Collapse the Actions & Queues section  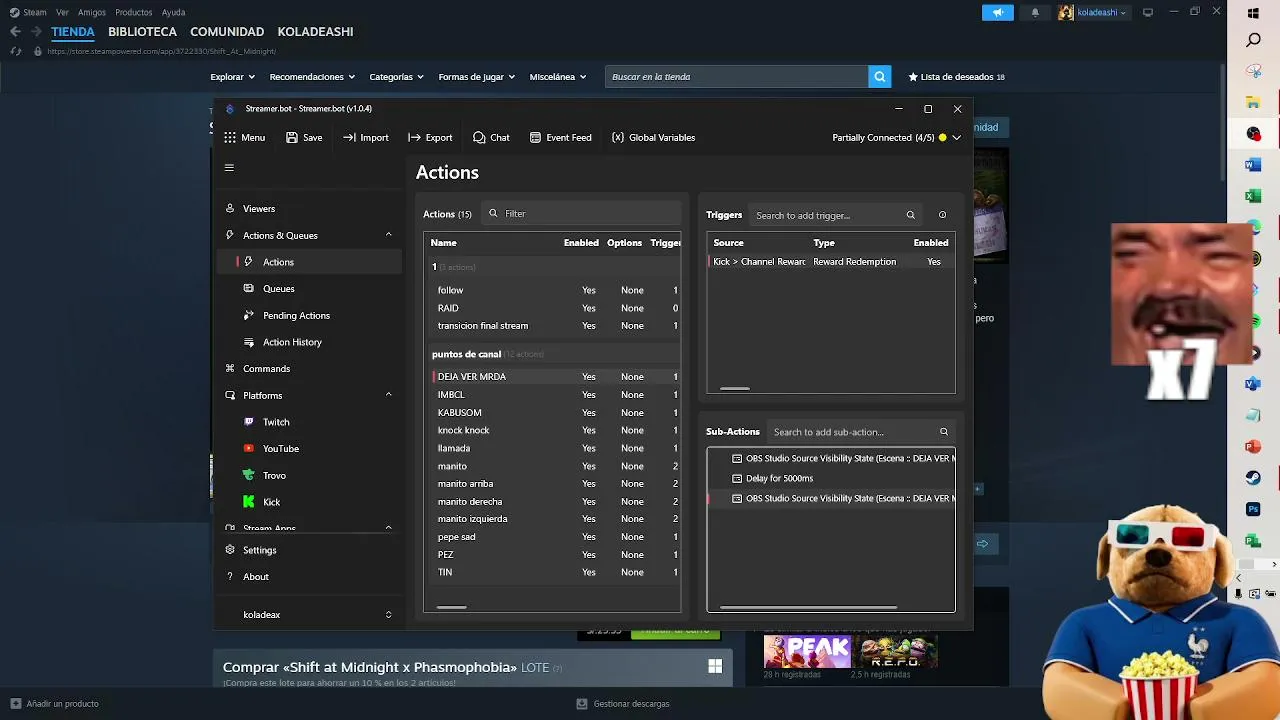click(388, 235)
